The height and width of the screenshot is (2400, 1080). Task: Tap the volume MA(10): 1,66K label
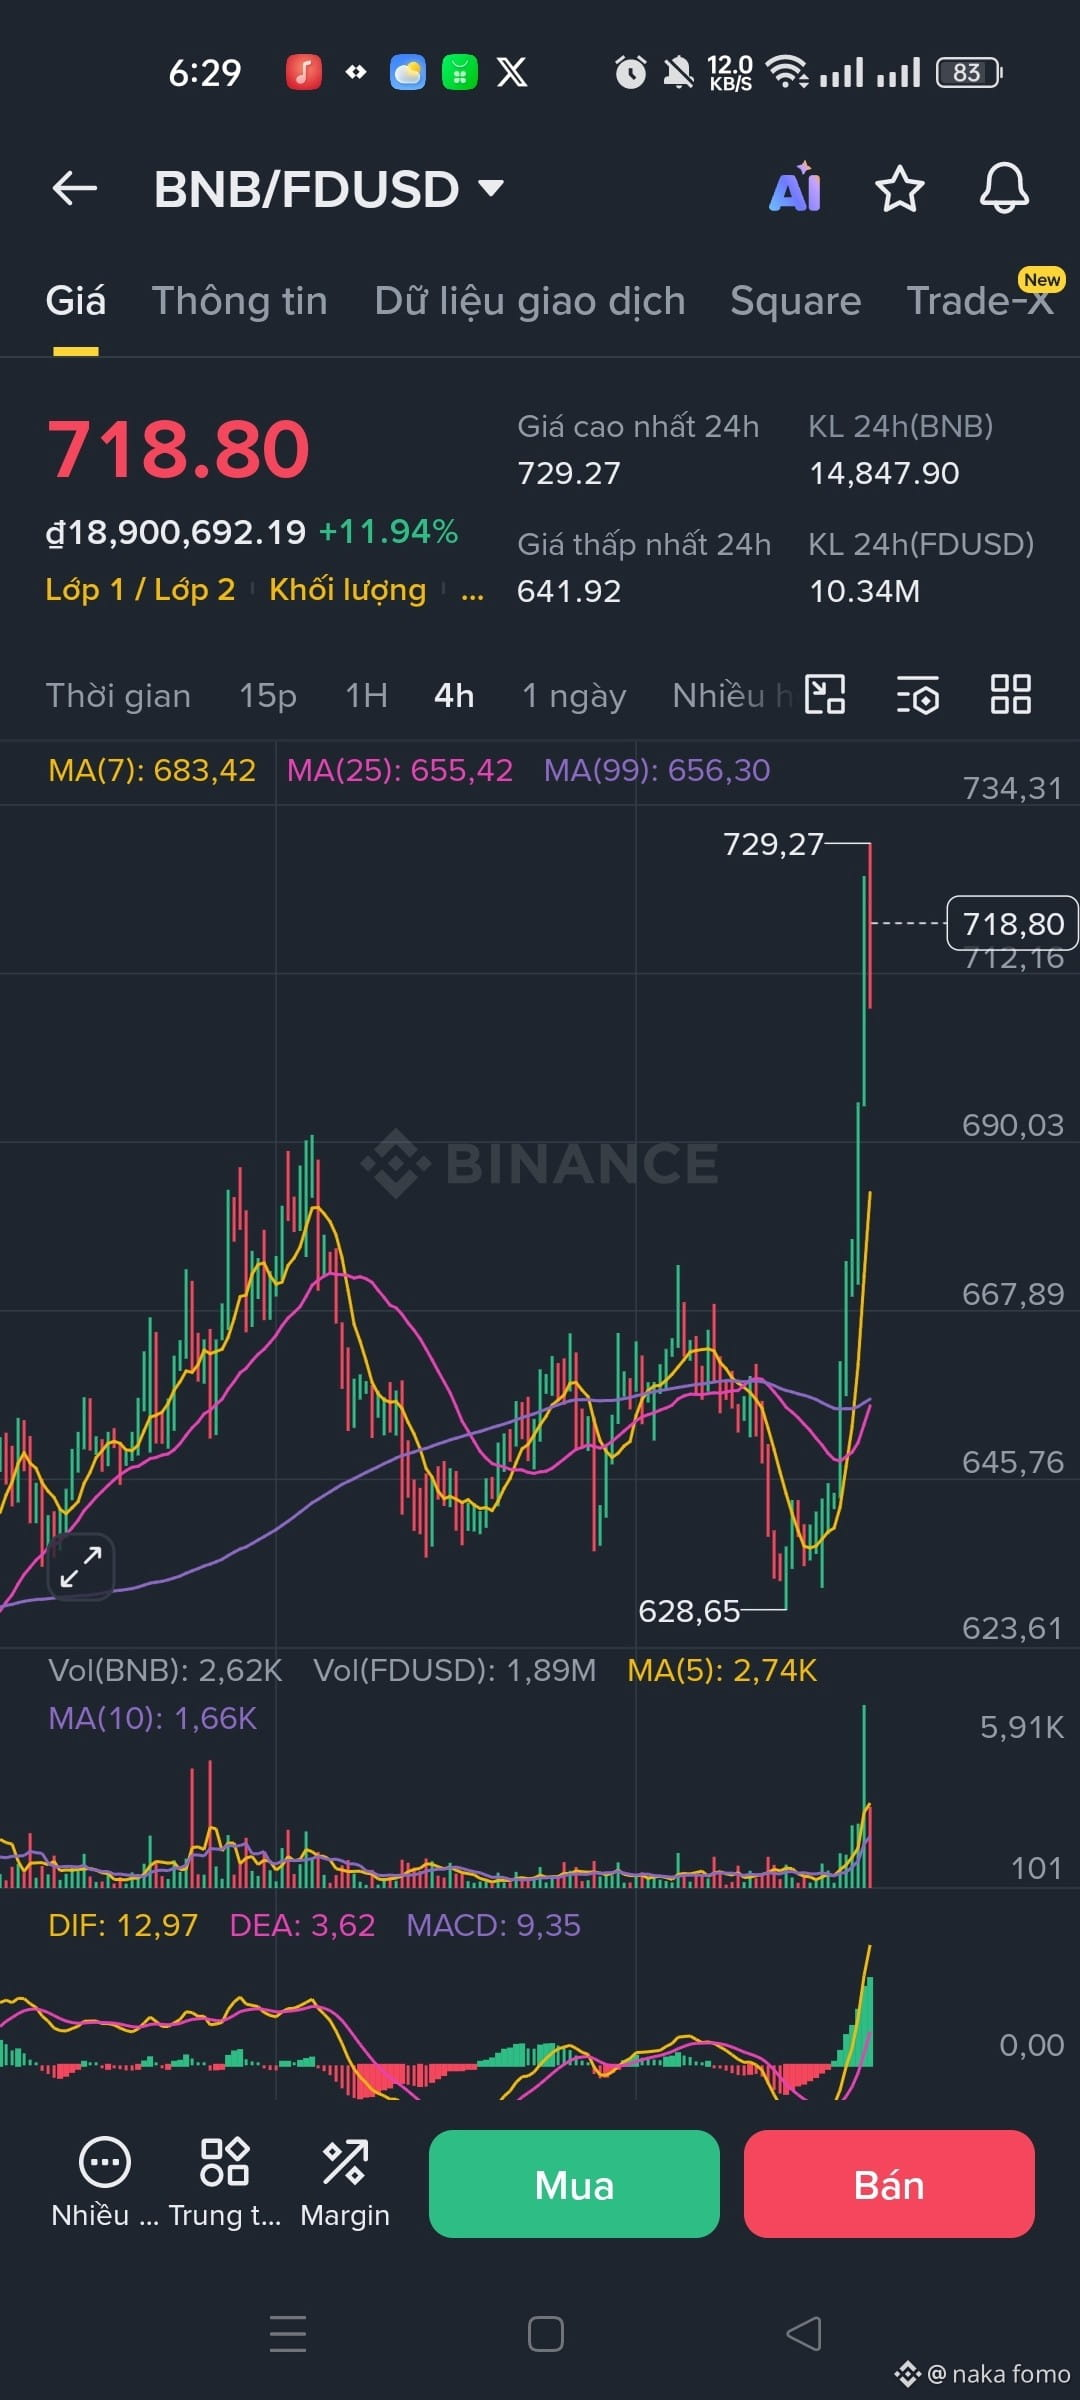point(152,1718)
